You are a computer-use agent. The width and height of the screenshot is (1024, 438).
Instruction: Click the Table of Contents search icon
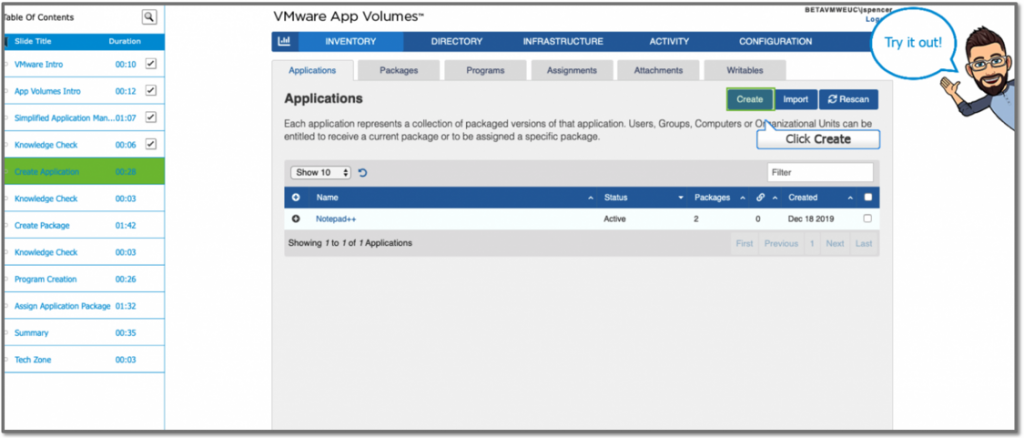(x=149, y=17)
